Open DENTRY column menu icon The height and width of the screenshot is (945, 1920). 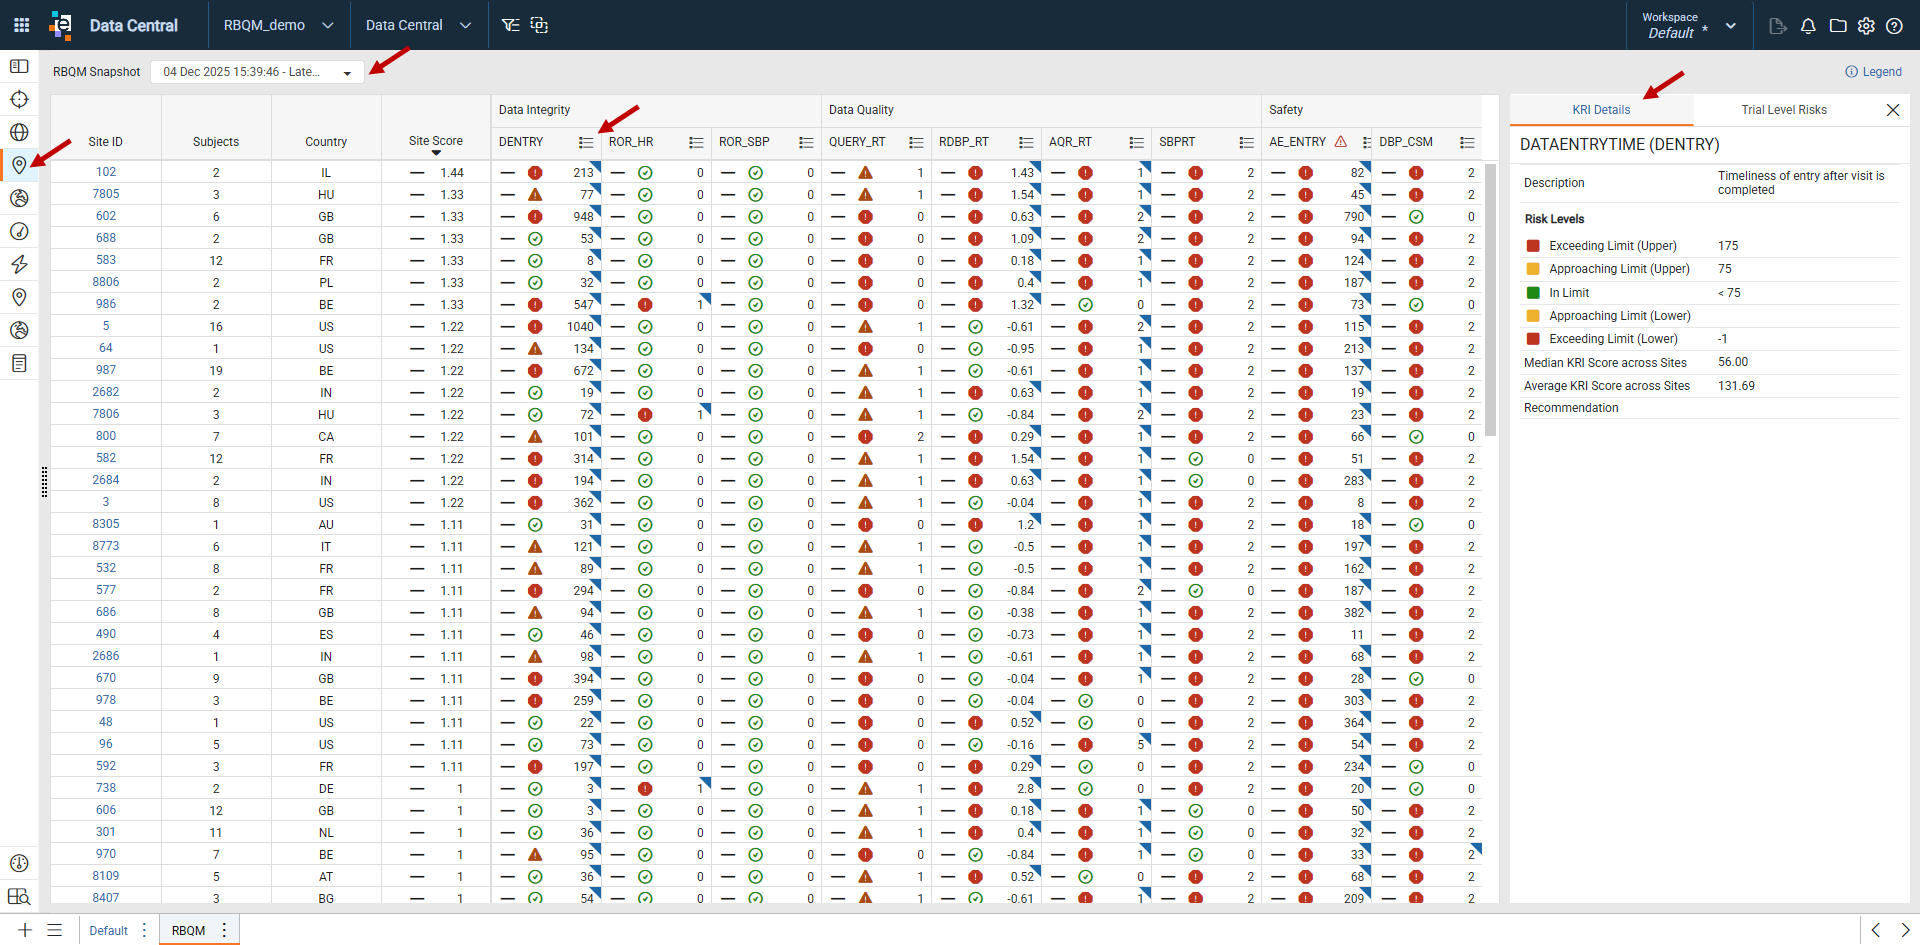[x=586, y=143]
